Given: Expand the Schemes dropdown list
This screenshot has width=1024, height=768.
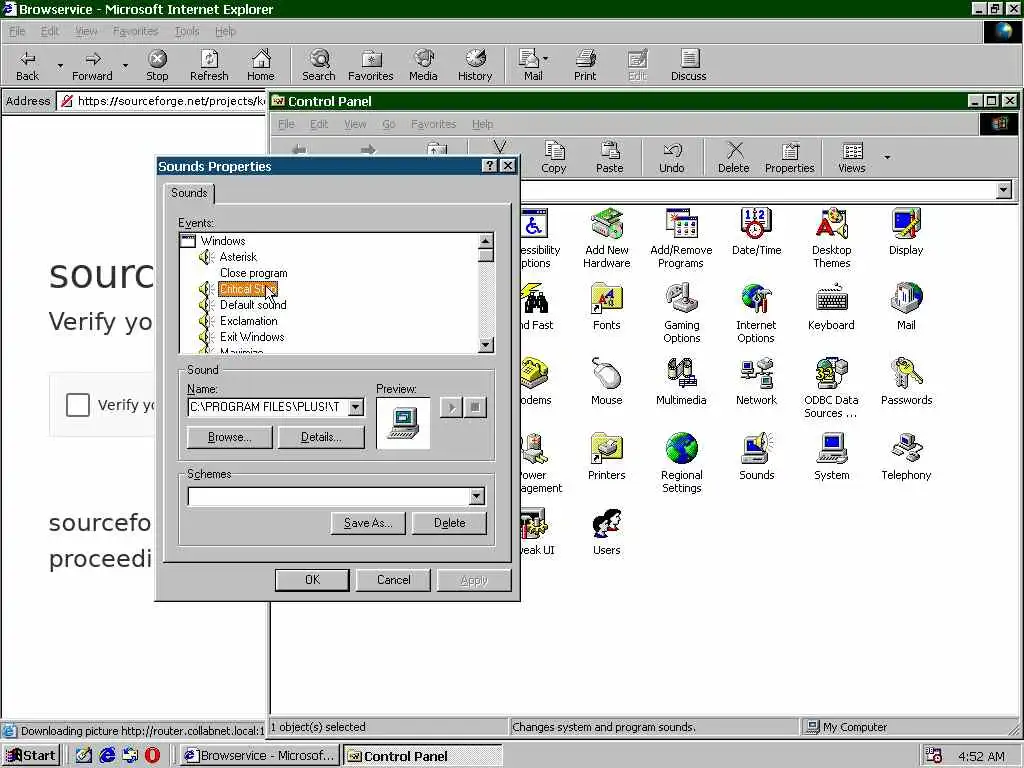Looking at the screenshot, I should tap(477, 496).
